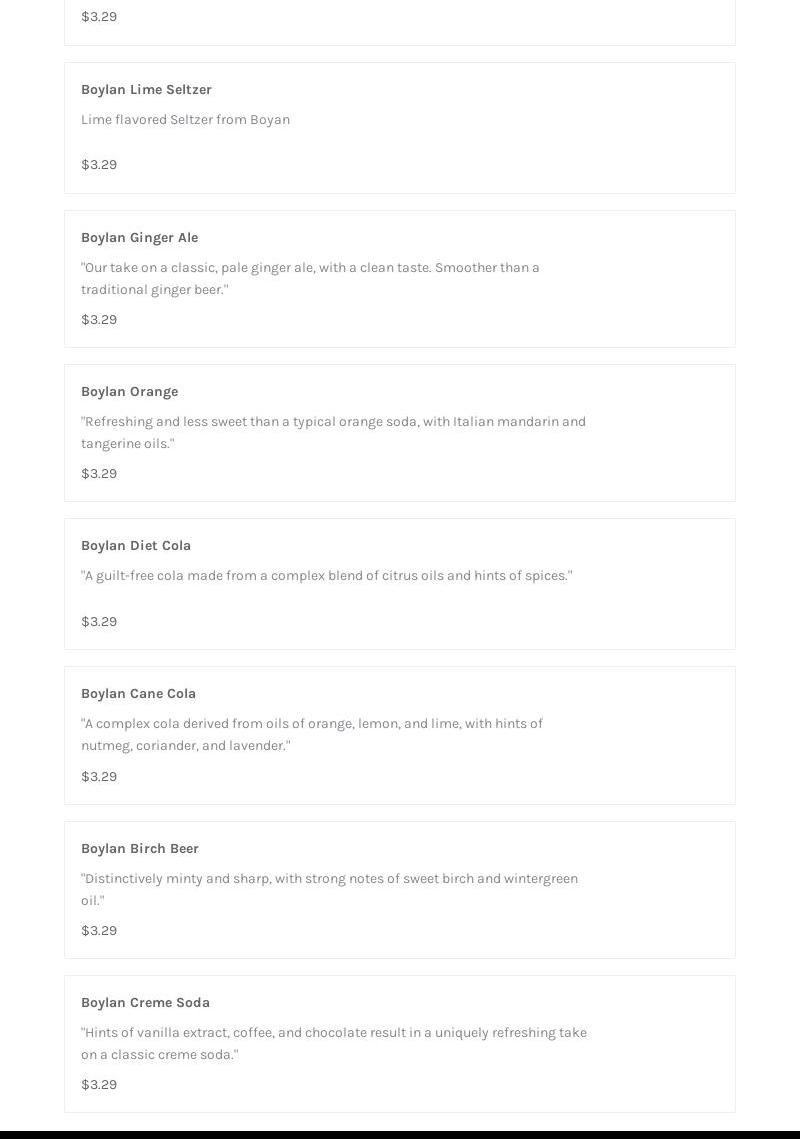800x1139 pixels.
Task: Select the vanilla, coffee, chocolate description
Action: pos(333,1044)
